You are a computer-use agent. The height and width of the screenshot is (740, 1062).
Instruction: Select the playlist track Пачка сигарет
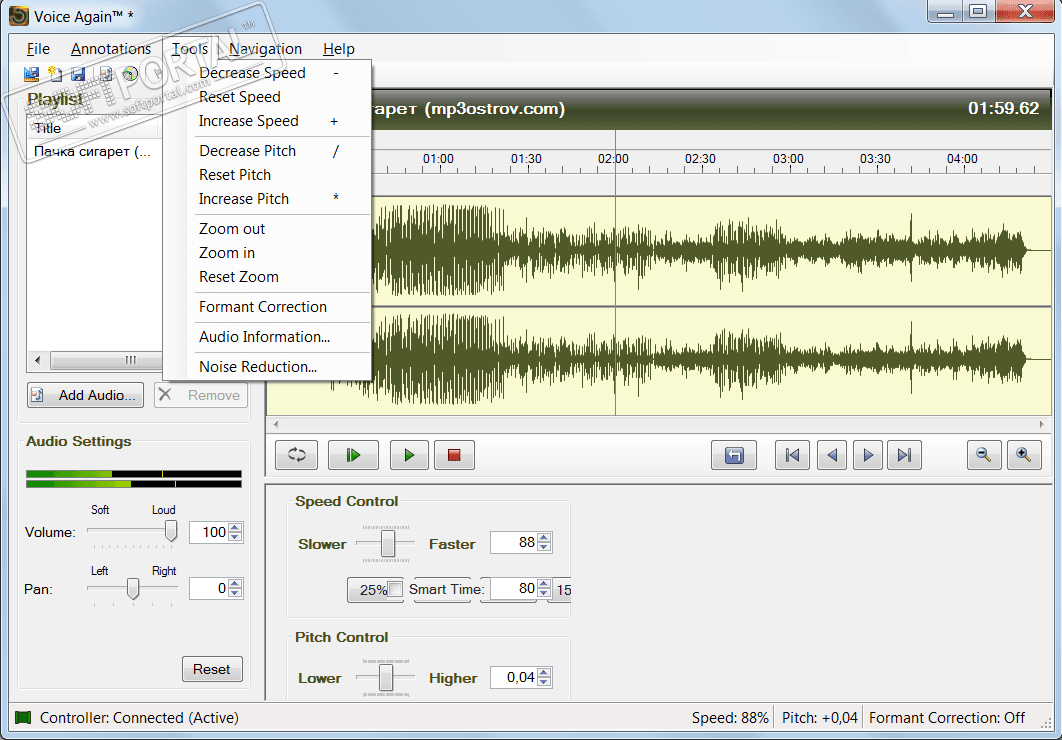pos(92,152)
